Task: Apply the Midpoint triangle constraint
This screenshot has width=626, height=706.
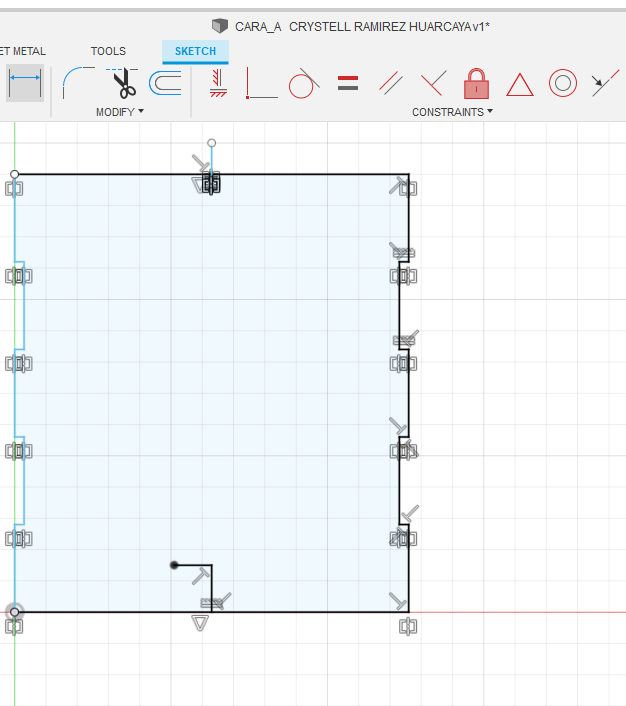Action: [x=520, y=85]
